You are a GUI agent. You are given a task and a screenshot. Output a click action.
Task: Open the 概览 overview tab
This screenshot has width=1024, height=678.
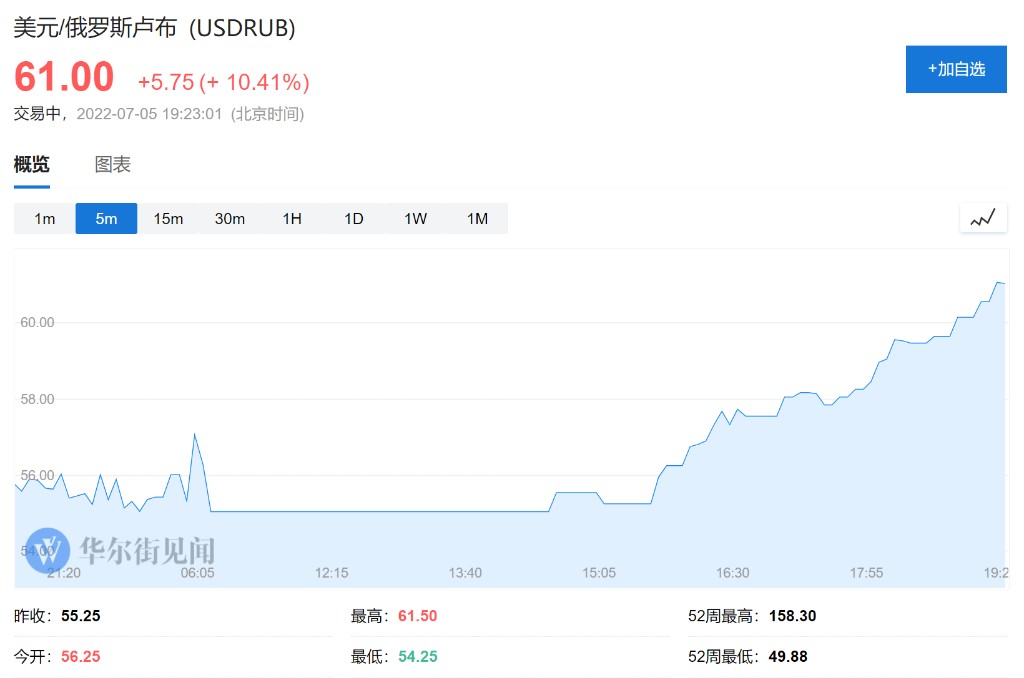(31, 165)
